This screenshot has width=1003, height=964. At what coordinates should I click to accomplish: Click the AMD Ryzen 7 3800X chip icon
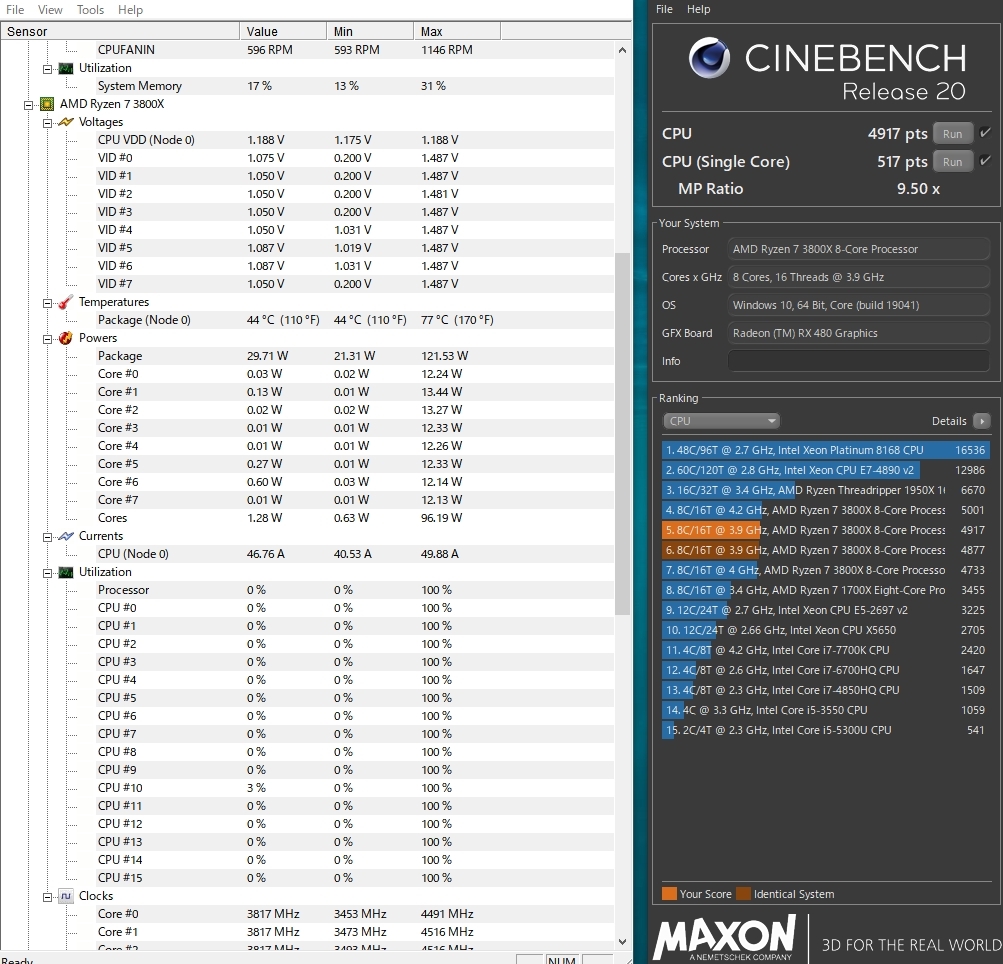coord(47,104)
